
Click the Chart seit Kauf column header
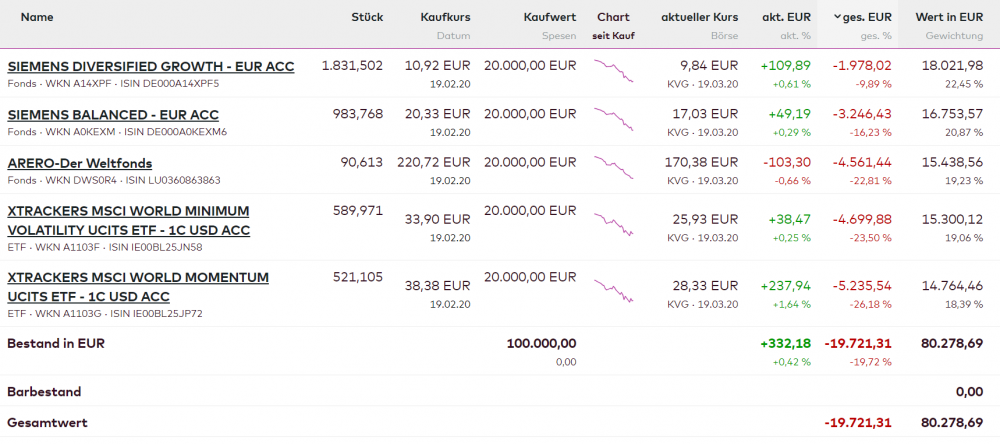tap(613, 18)
